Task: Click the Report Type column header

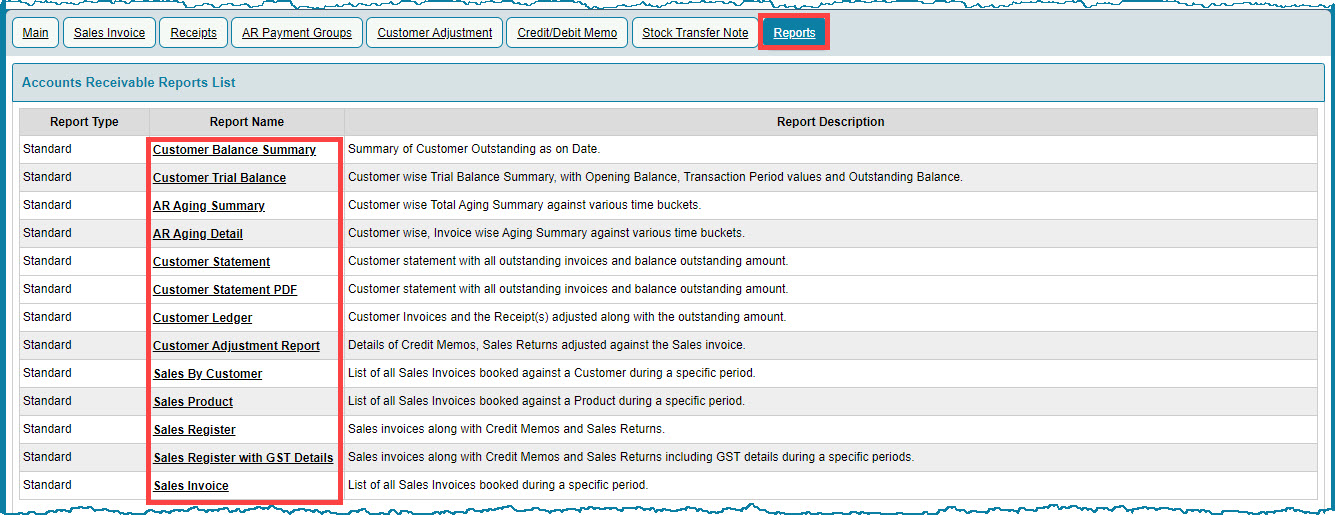Action: click(x=84, y=122)
